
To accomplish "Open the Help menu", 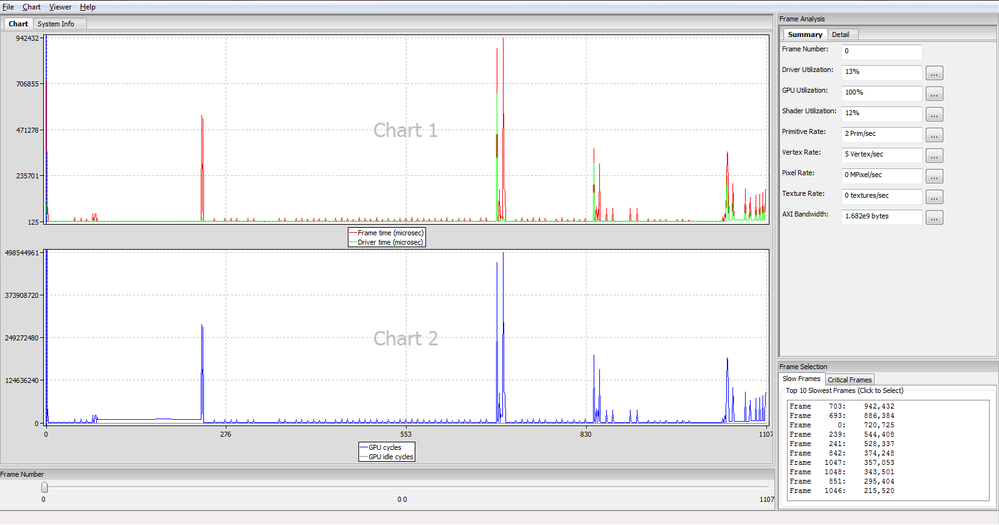I will [87, 7].
